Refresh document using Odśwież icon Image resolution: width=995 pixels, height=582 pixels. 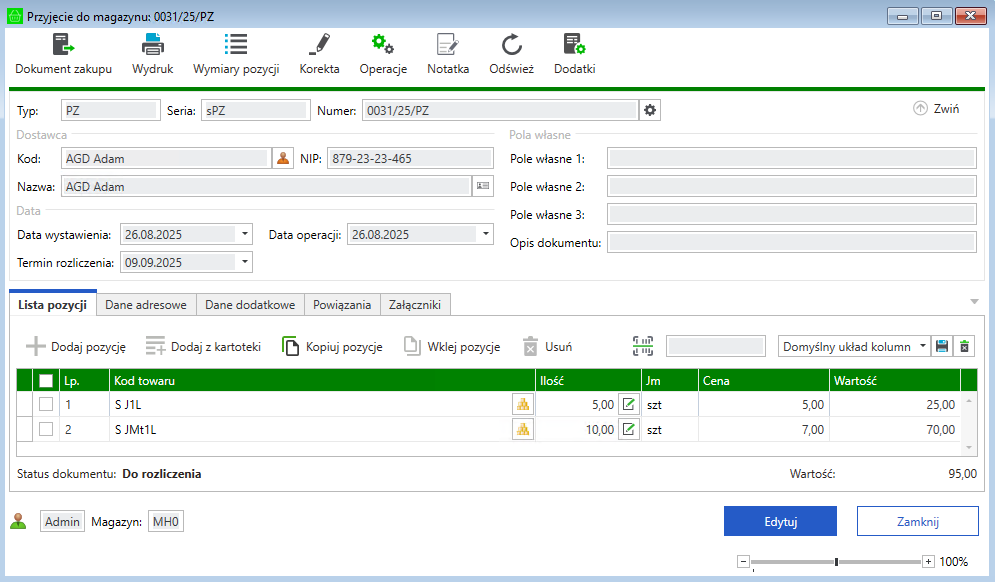[x=511, y=45]
